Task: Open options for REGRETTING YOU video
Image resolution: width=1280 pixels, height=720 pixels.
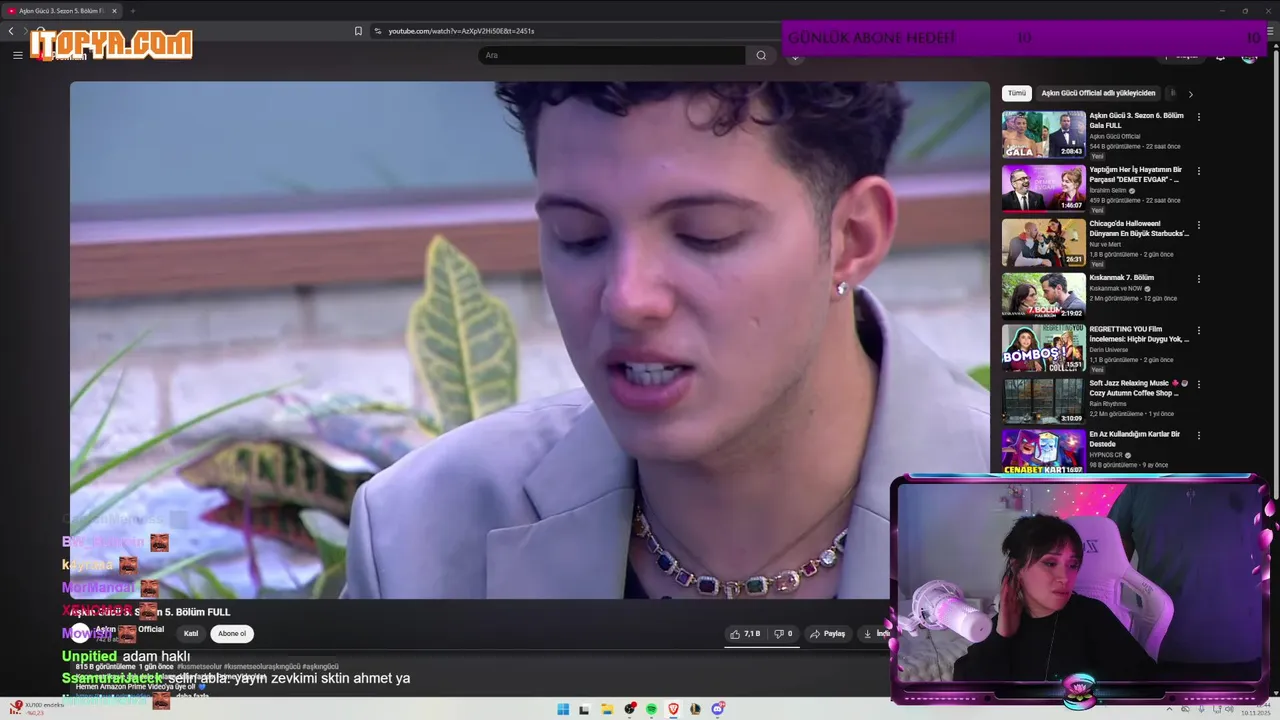Action: click(1198, 330)
